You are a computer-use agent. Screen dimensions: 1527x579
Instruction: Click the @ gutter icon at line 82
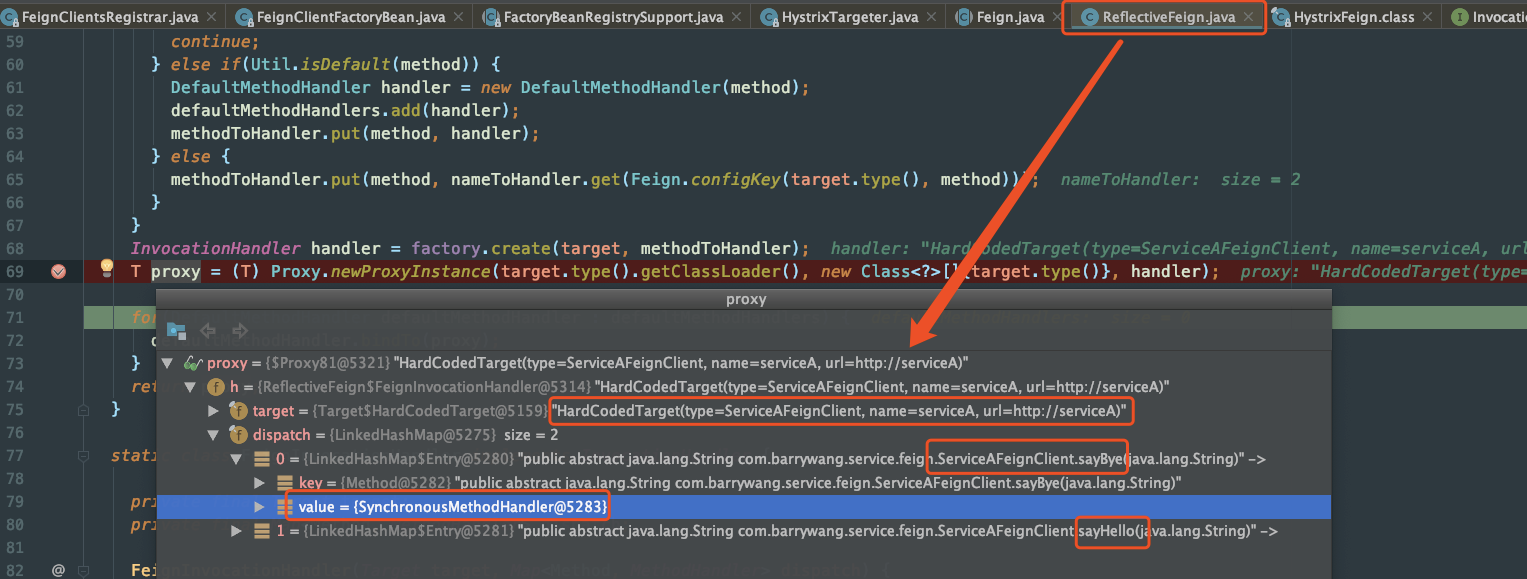pyautogui.click(x=58, y=570)
